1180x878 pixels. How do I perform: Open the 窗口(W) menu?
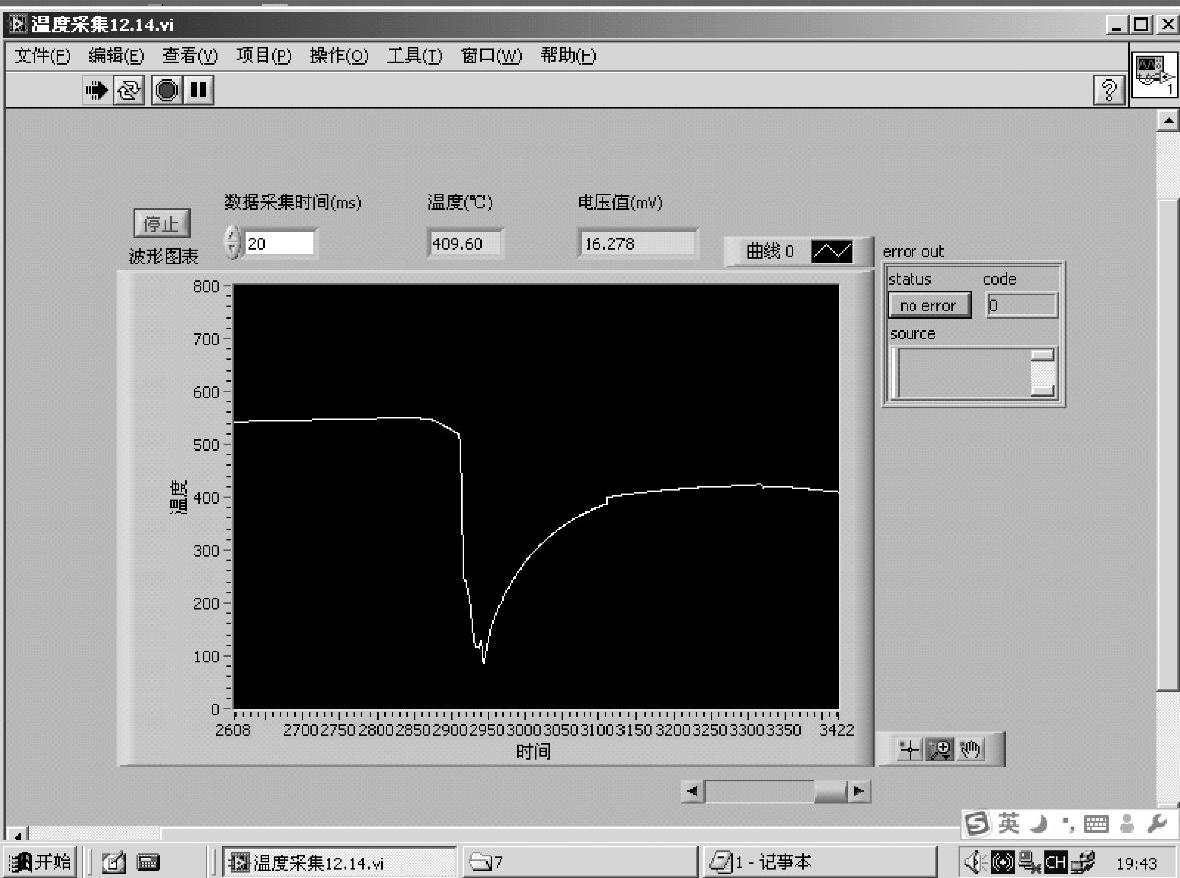pos(491,56)
